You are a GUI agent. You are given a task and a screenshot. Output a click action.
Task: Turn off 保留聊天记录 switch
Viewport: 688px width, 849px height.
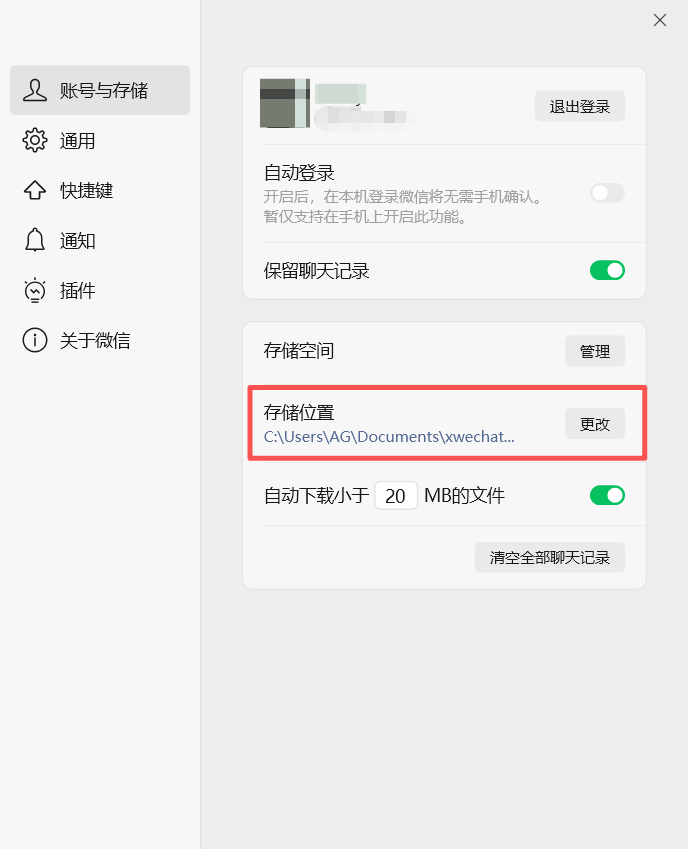607,270
